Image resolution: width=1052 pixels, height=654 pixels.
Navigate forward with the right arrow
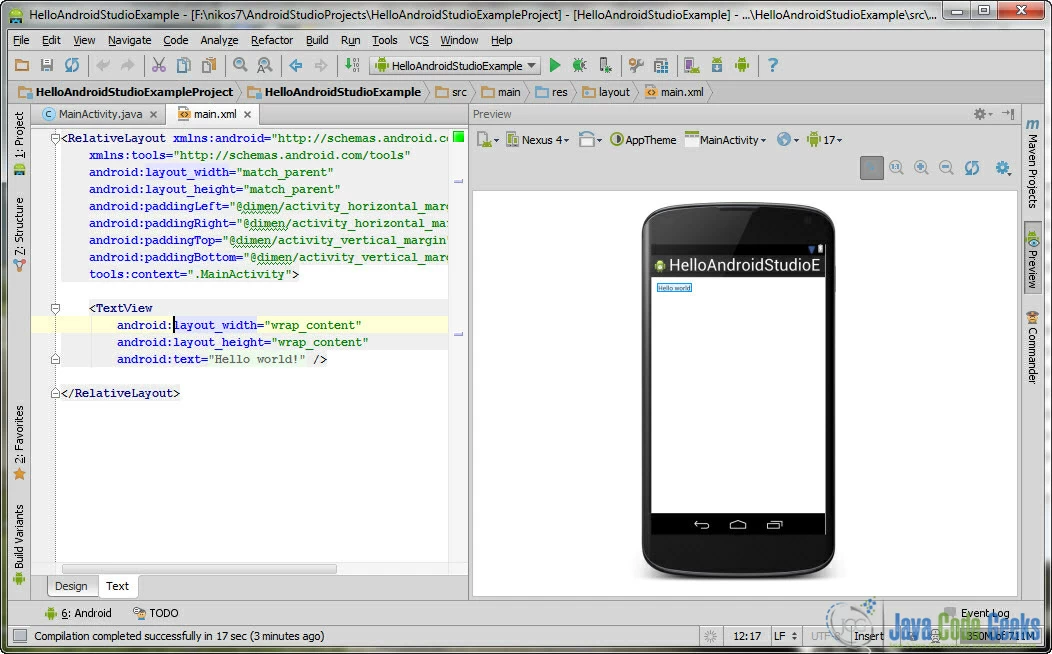(321, 65)
